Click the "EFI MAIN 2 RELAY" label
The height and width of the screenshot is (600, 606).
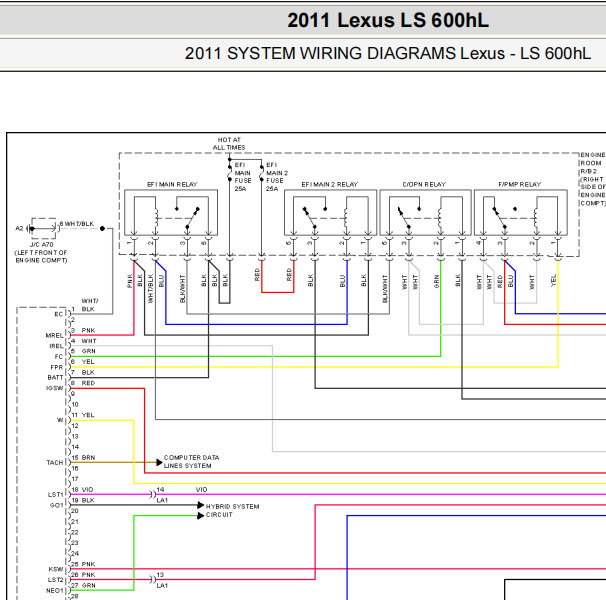(330, 184)
